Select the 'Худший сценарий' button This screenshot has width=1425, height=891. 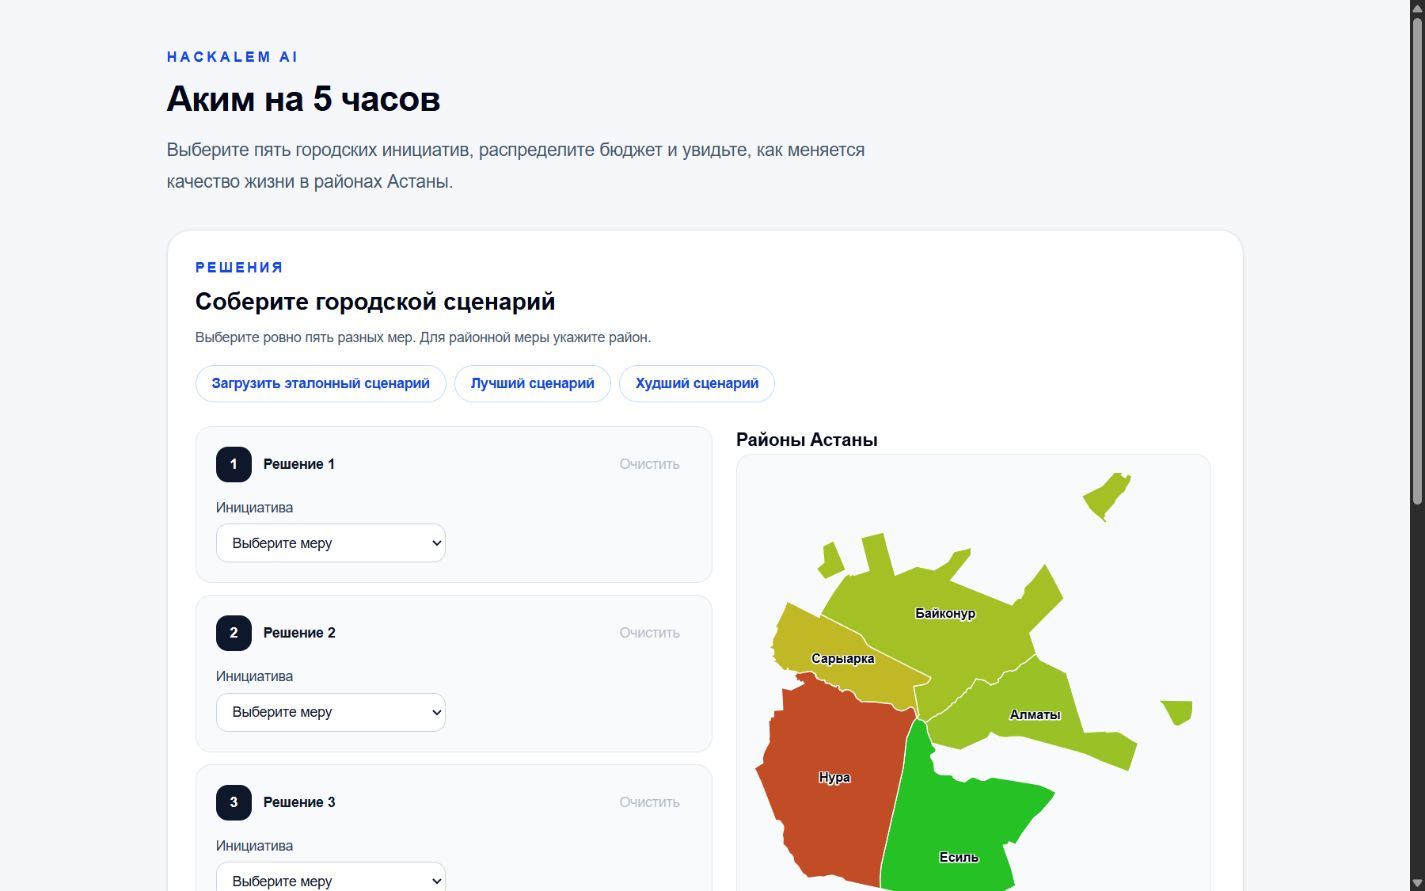coord(697,384)
